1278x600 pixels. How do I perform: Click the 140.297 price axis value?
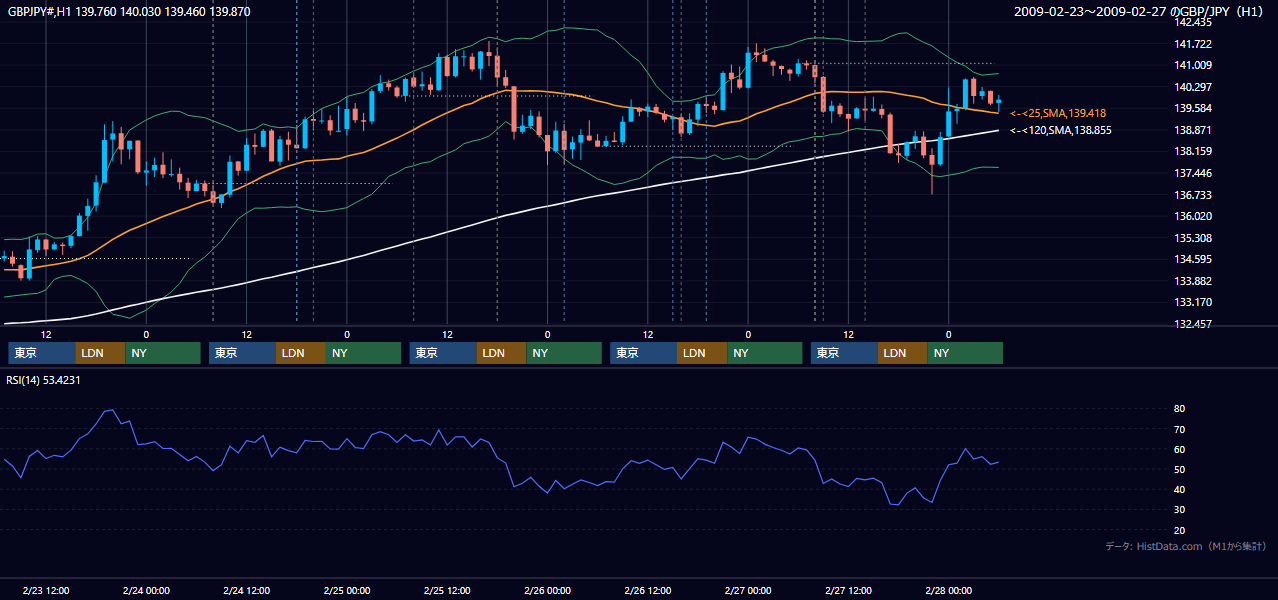point(1192,87)
